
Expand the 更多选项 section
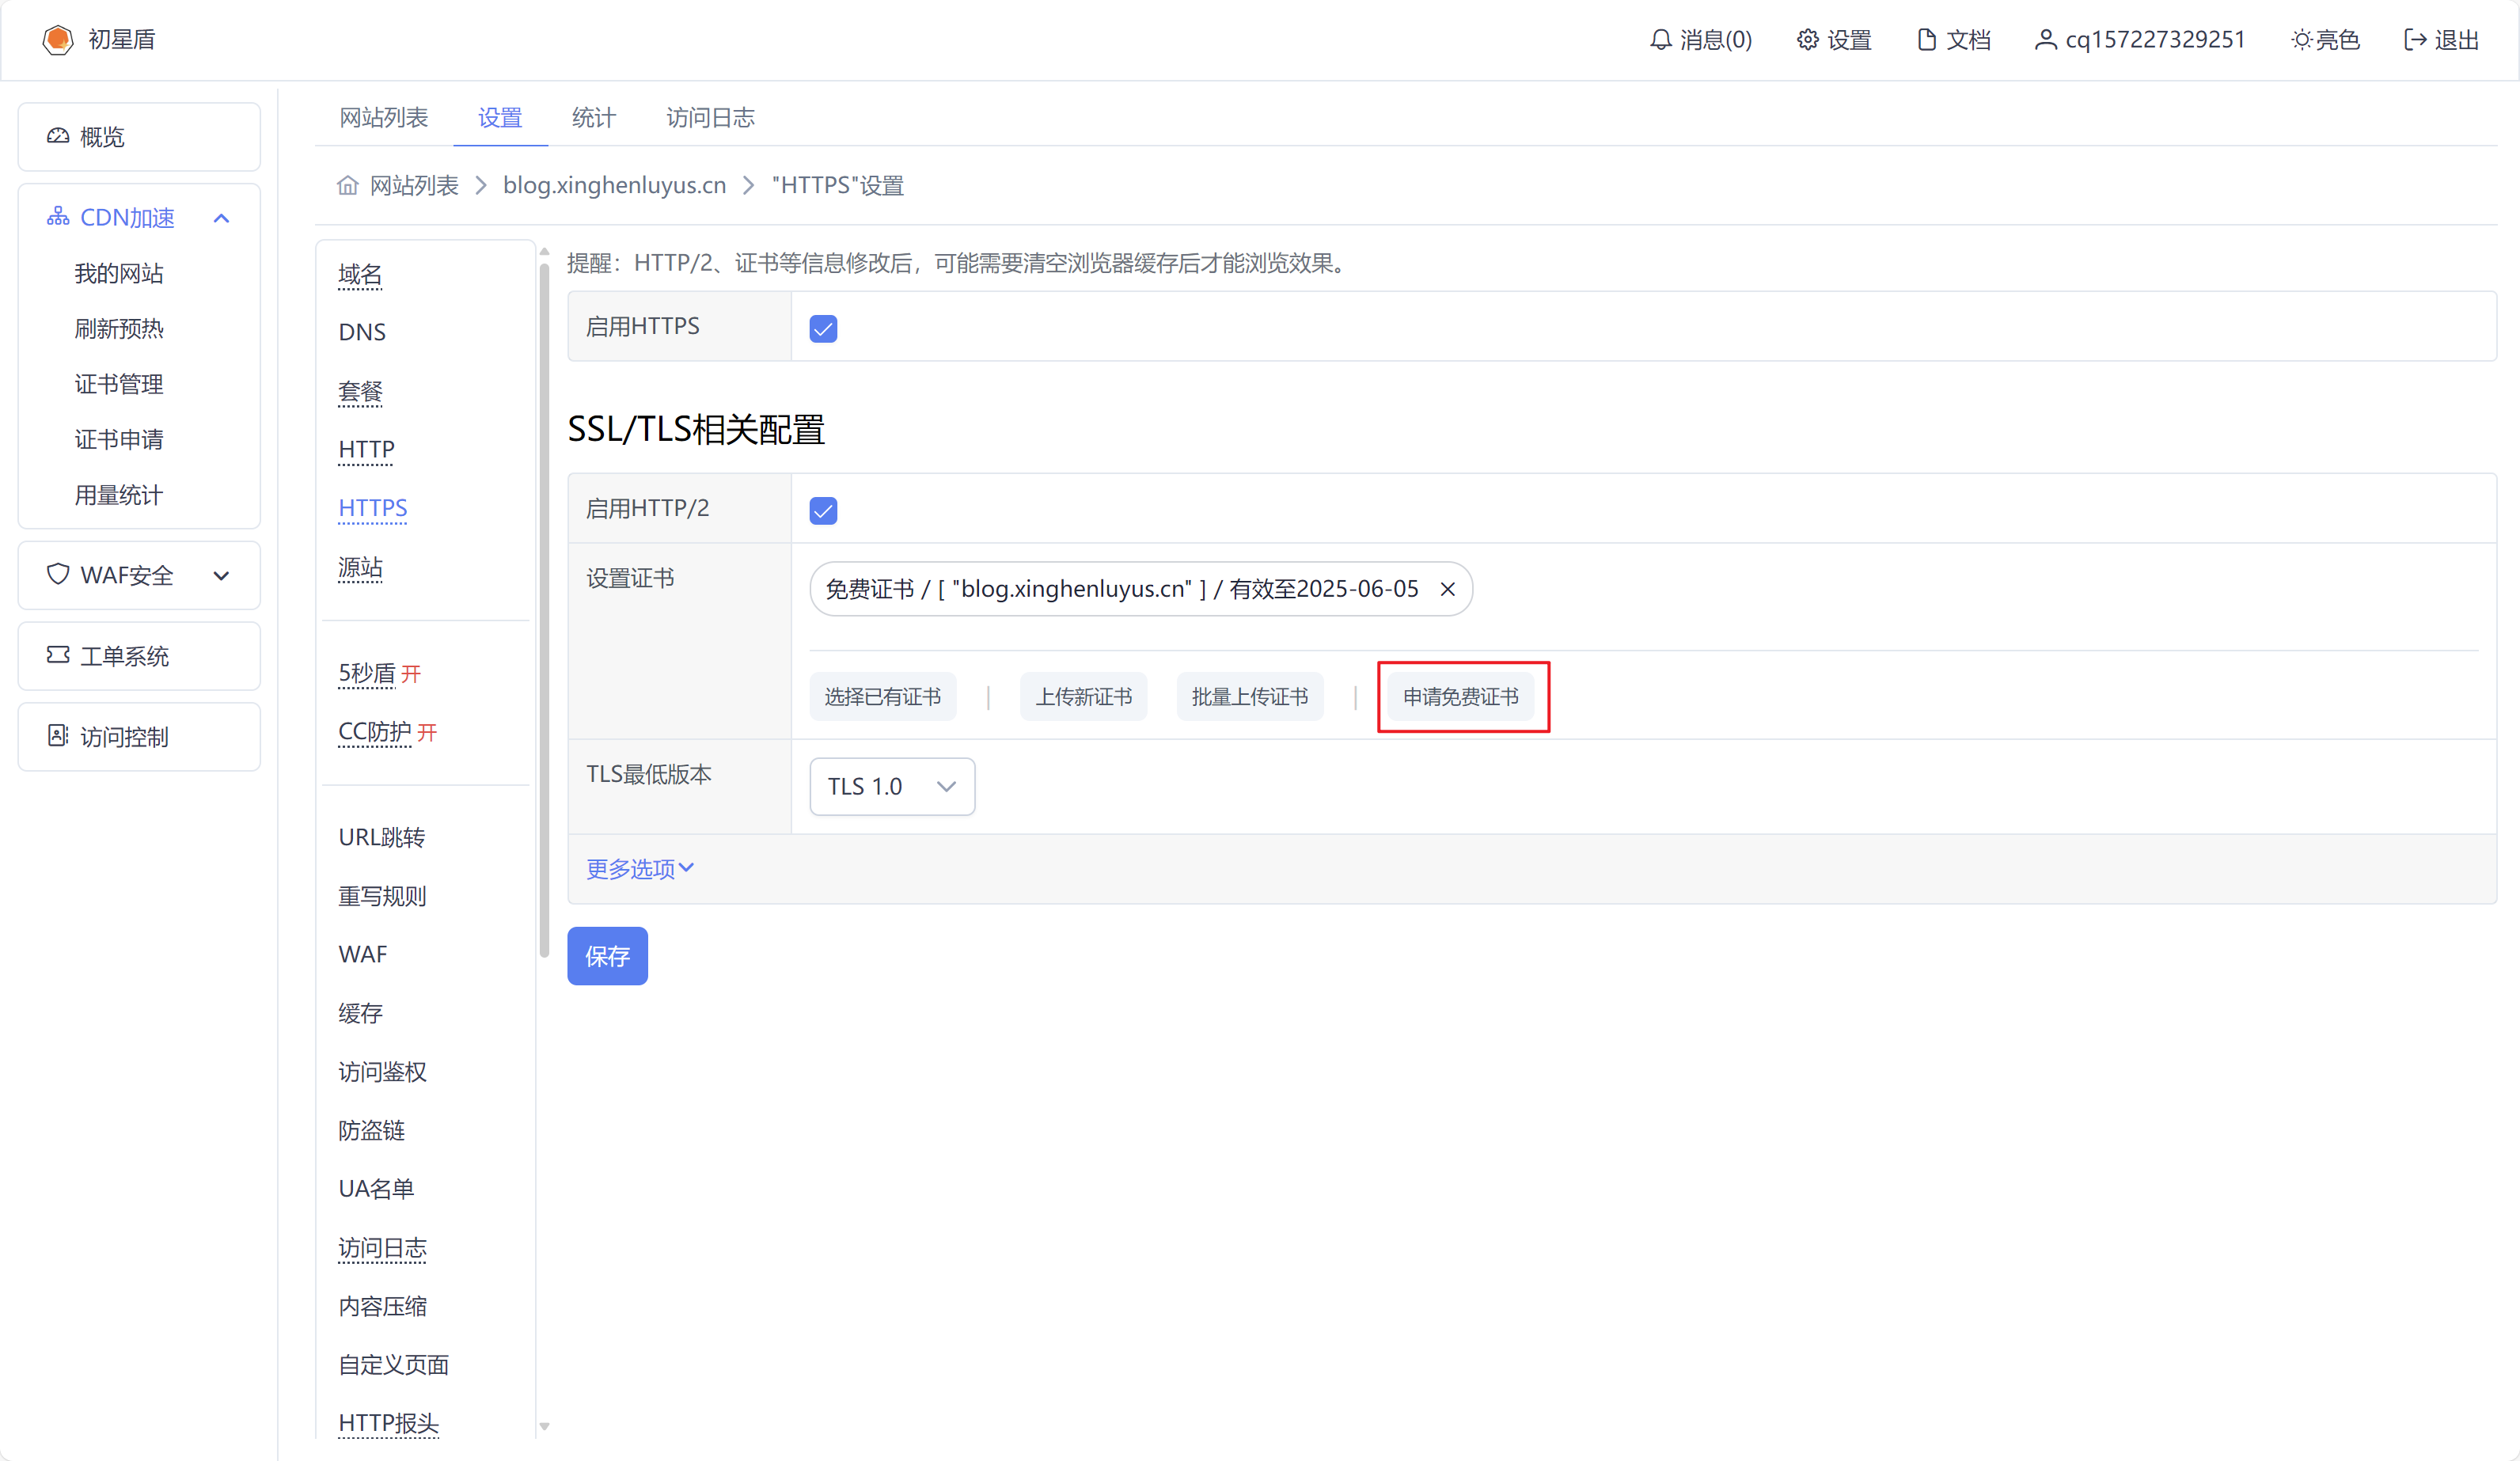click(640, 869)
